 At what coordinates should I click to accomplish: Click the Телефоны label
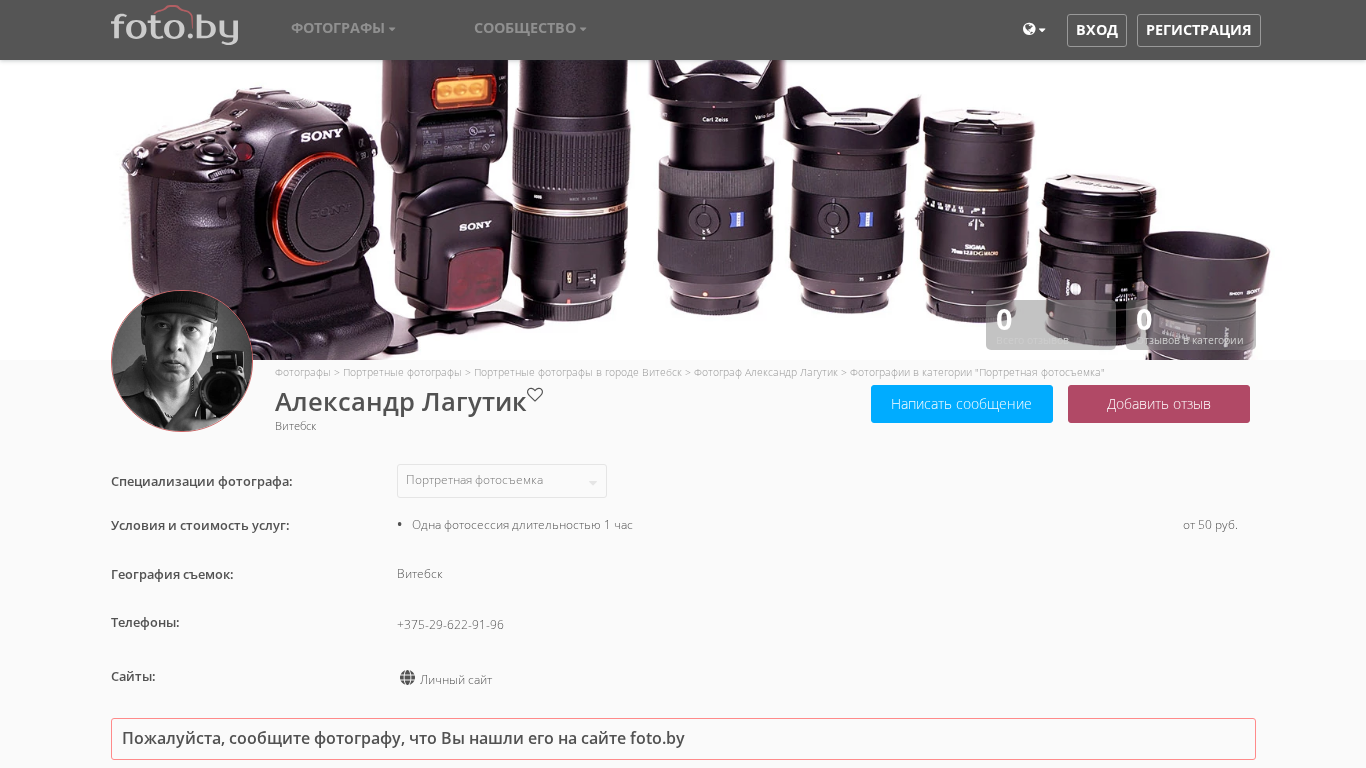click(x=145, y=622)
